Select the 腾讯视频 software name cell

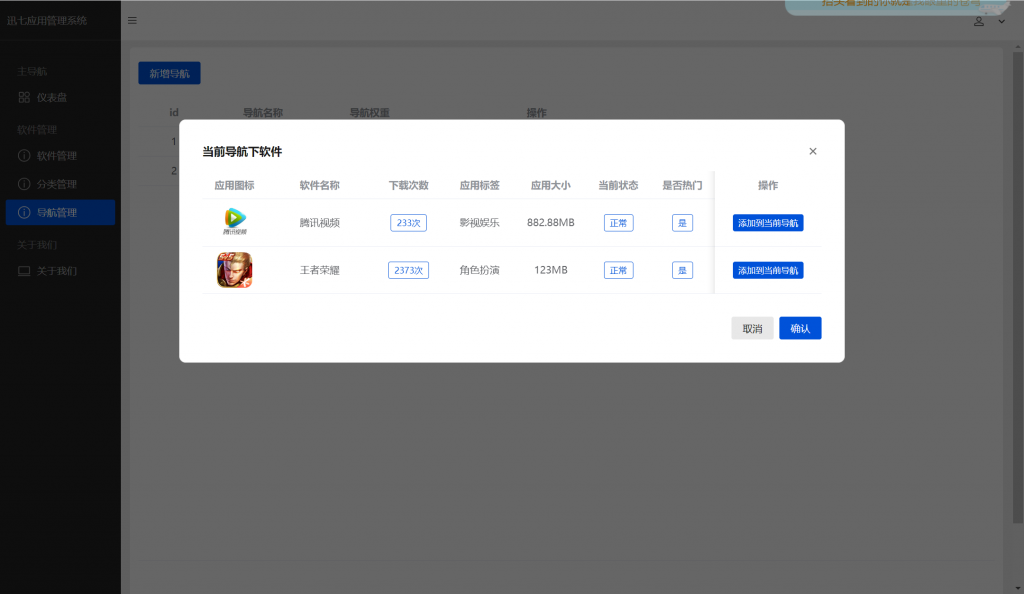coord(319,223)
